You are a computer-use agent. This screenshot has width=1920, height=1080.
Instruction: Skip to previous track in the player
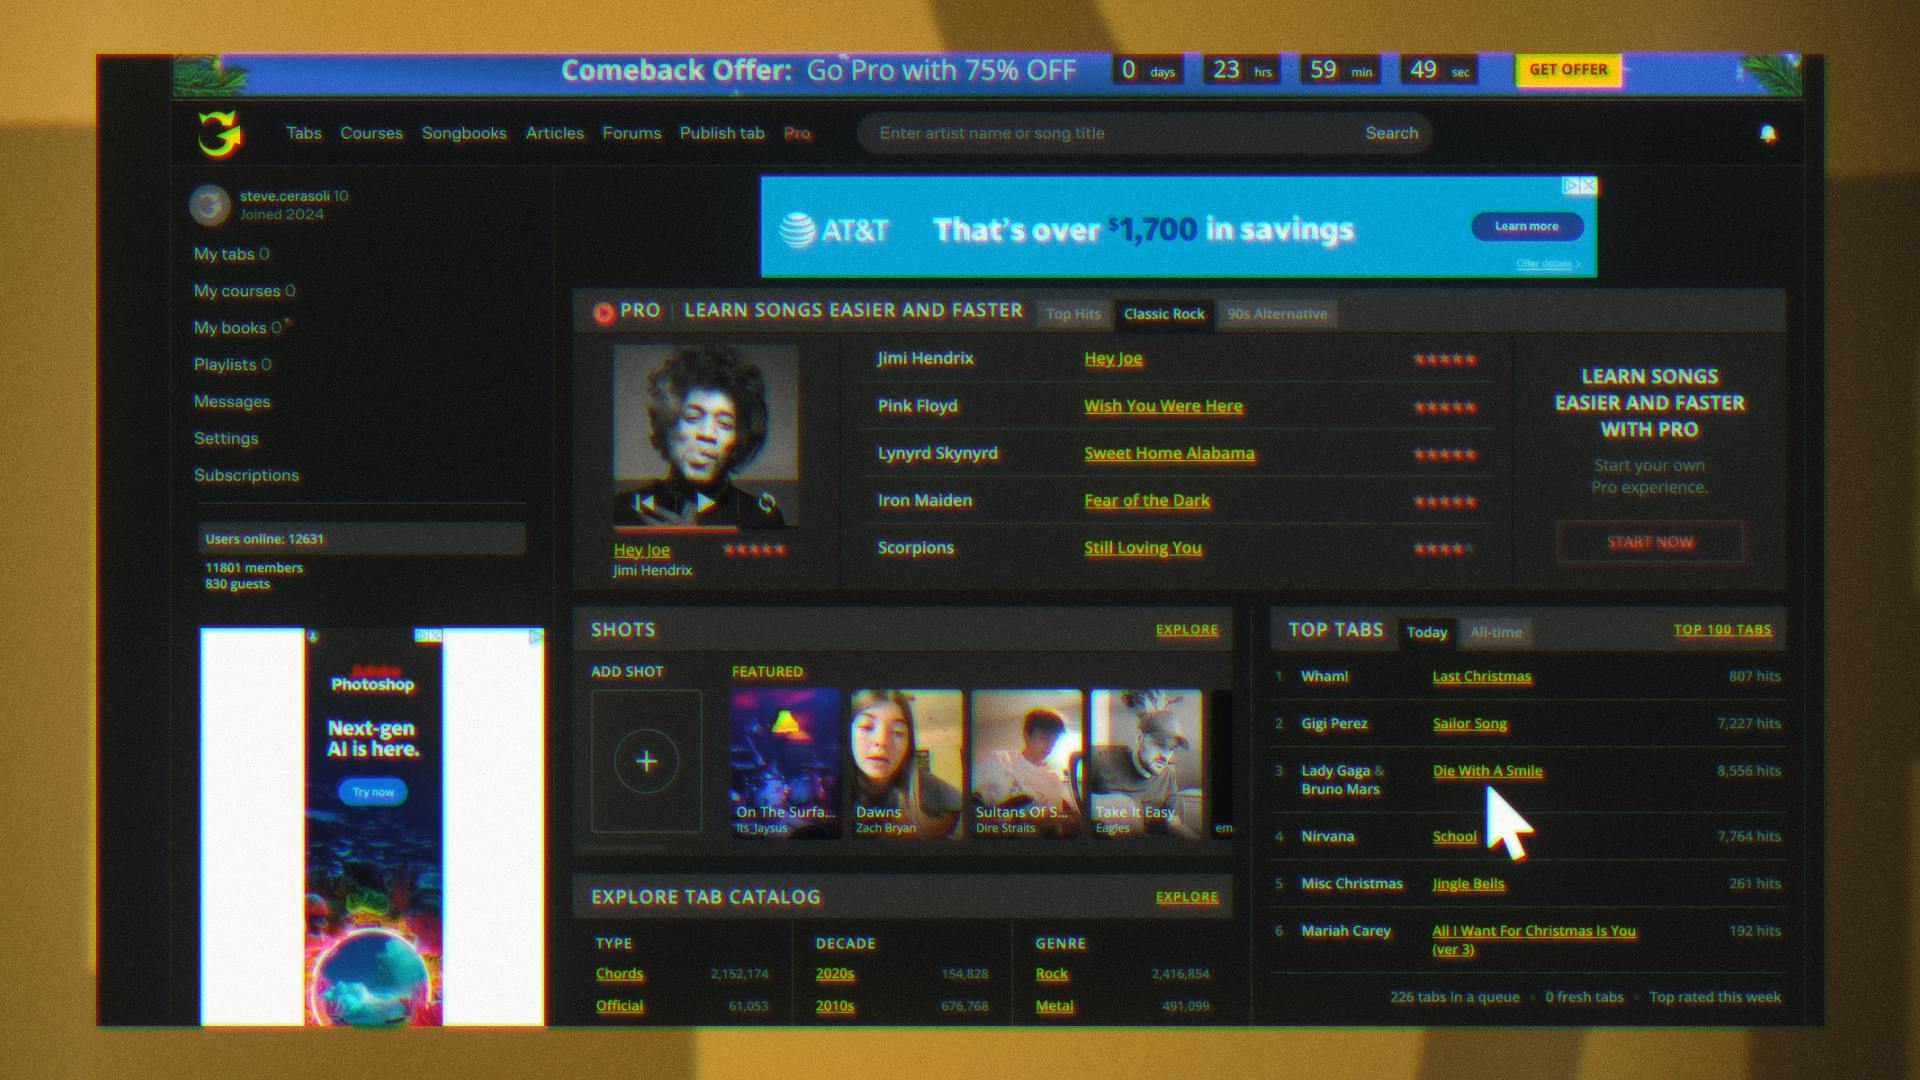pos(645,503)
